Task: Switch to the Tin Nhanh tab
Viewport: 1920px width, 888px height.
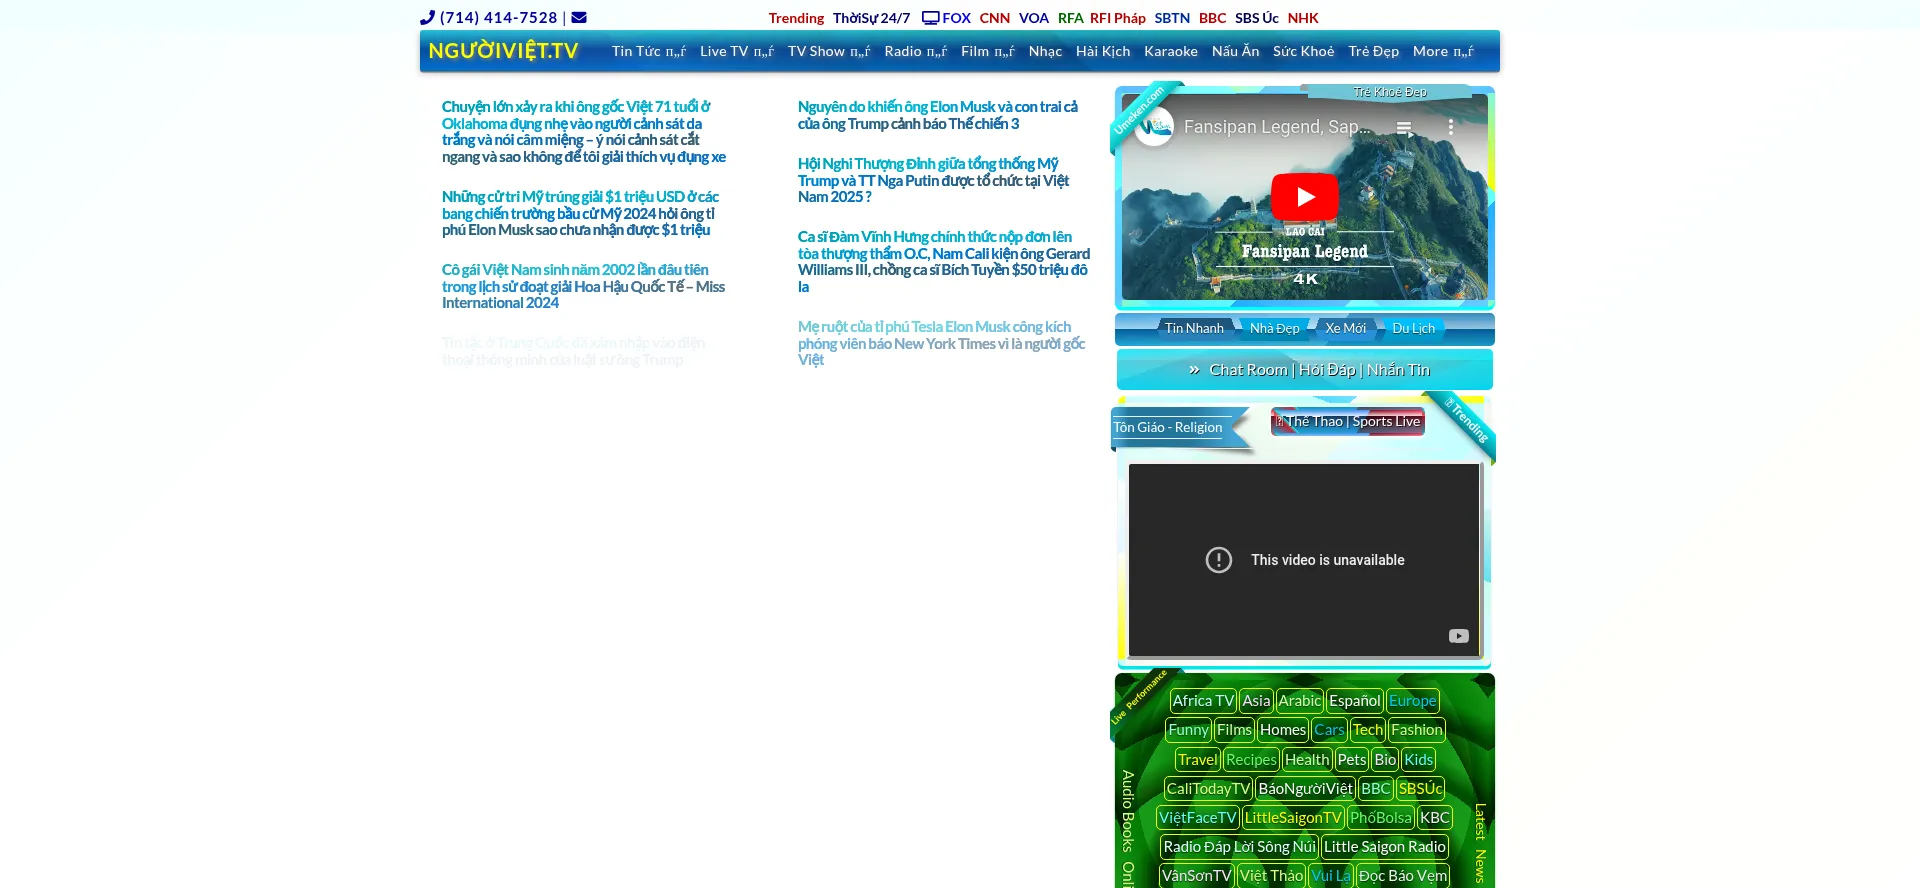Action: tap(1193, 328)
